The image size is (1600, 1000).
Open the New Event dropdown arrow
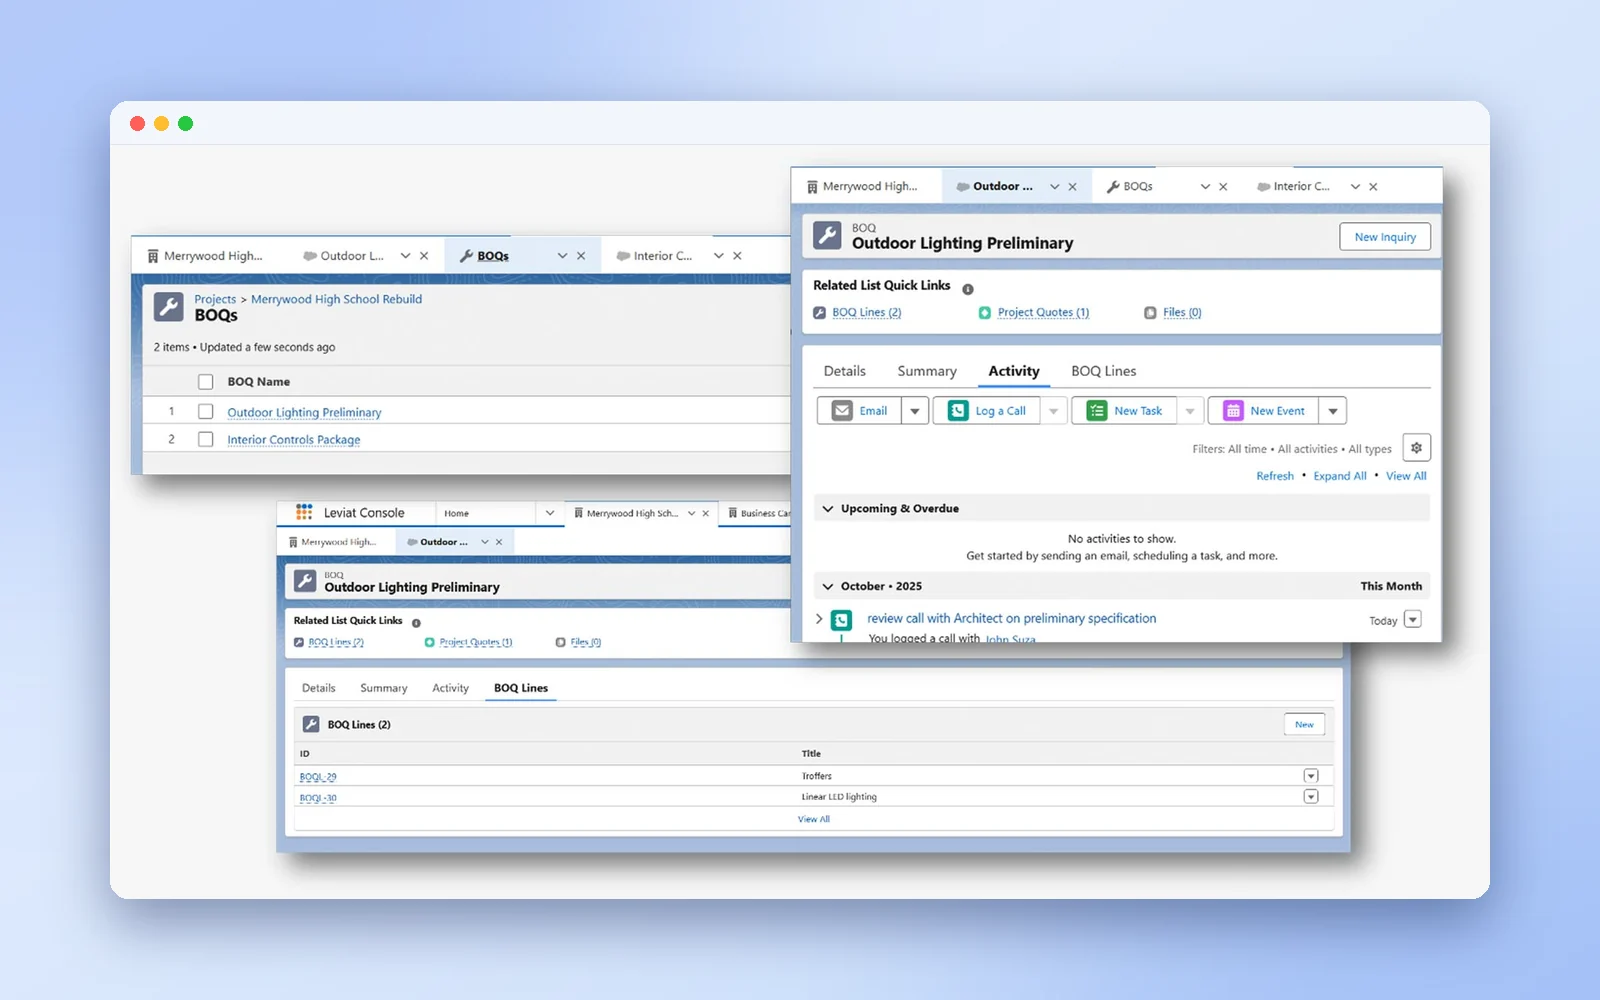[x=1333, y=411]
